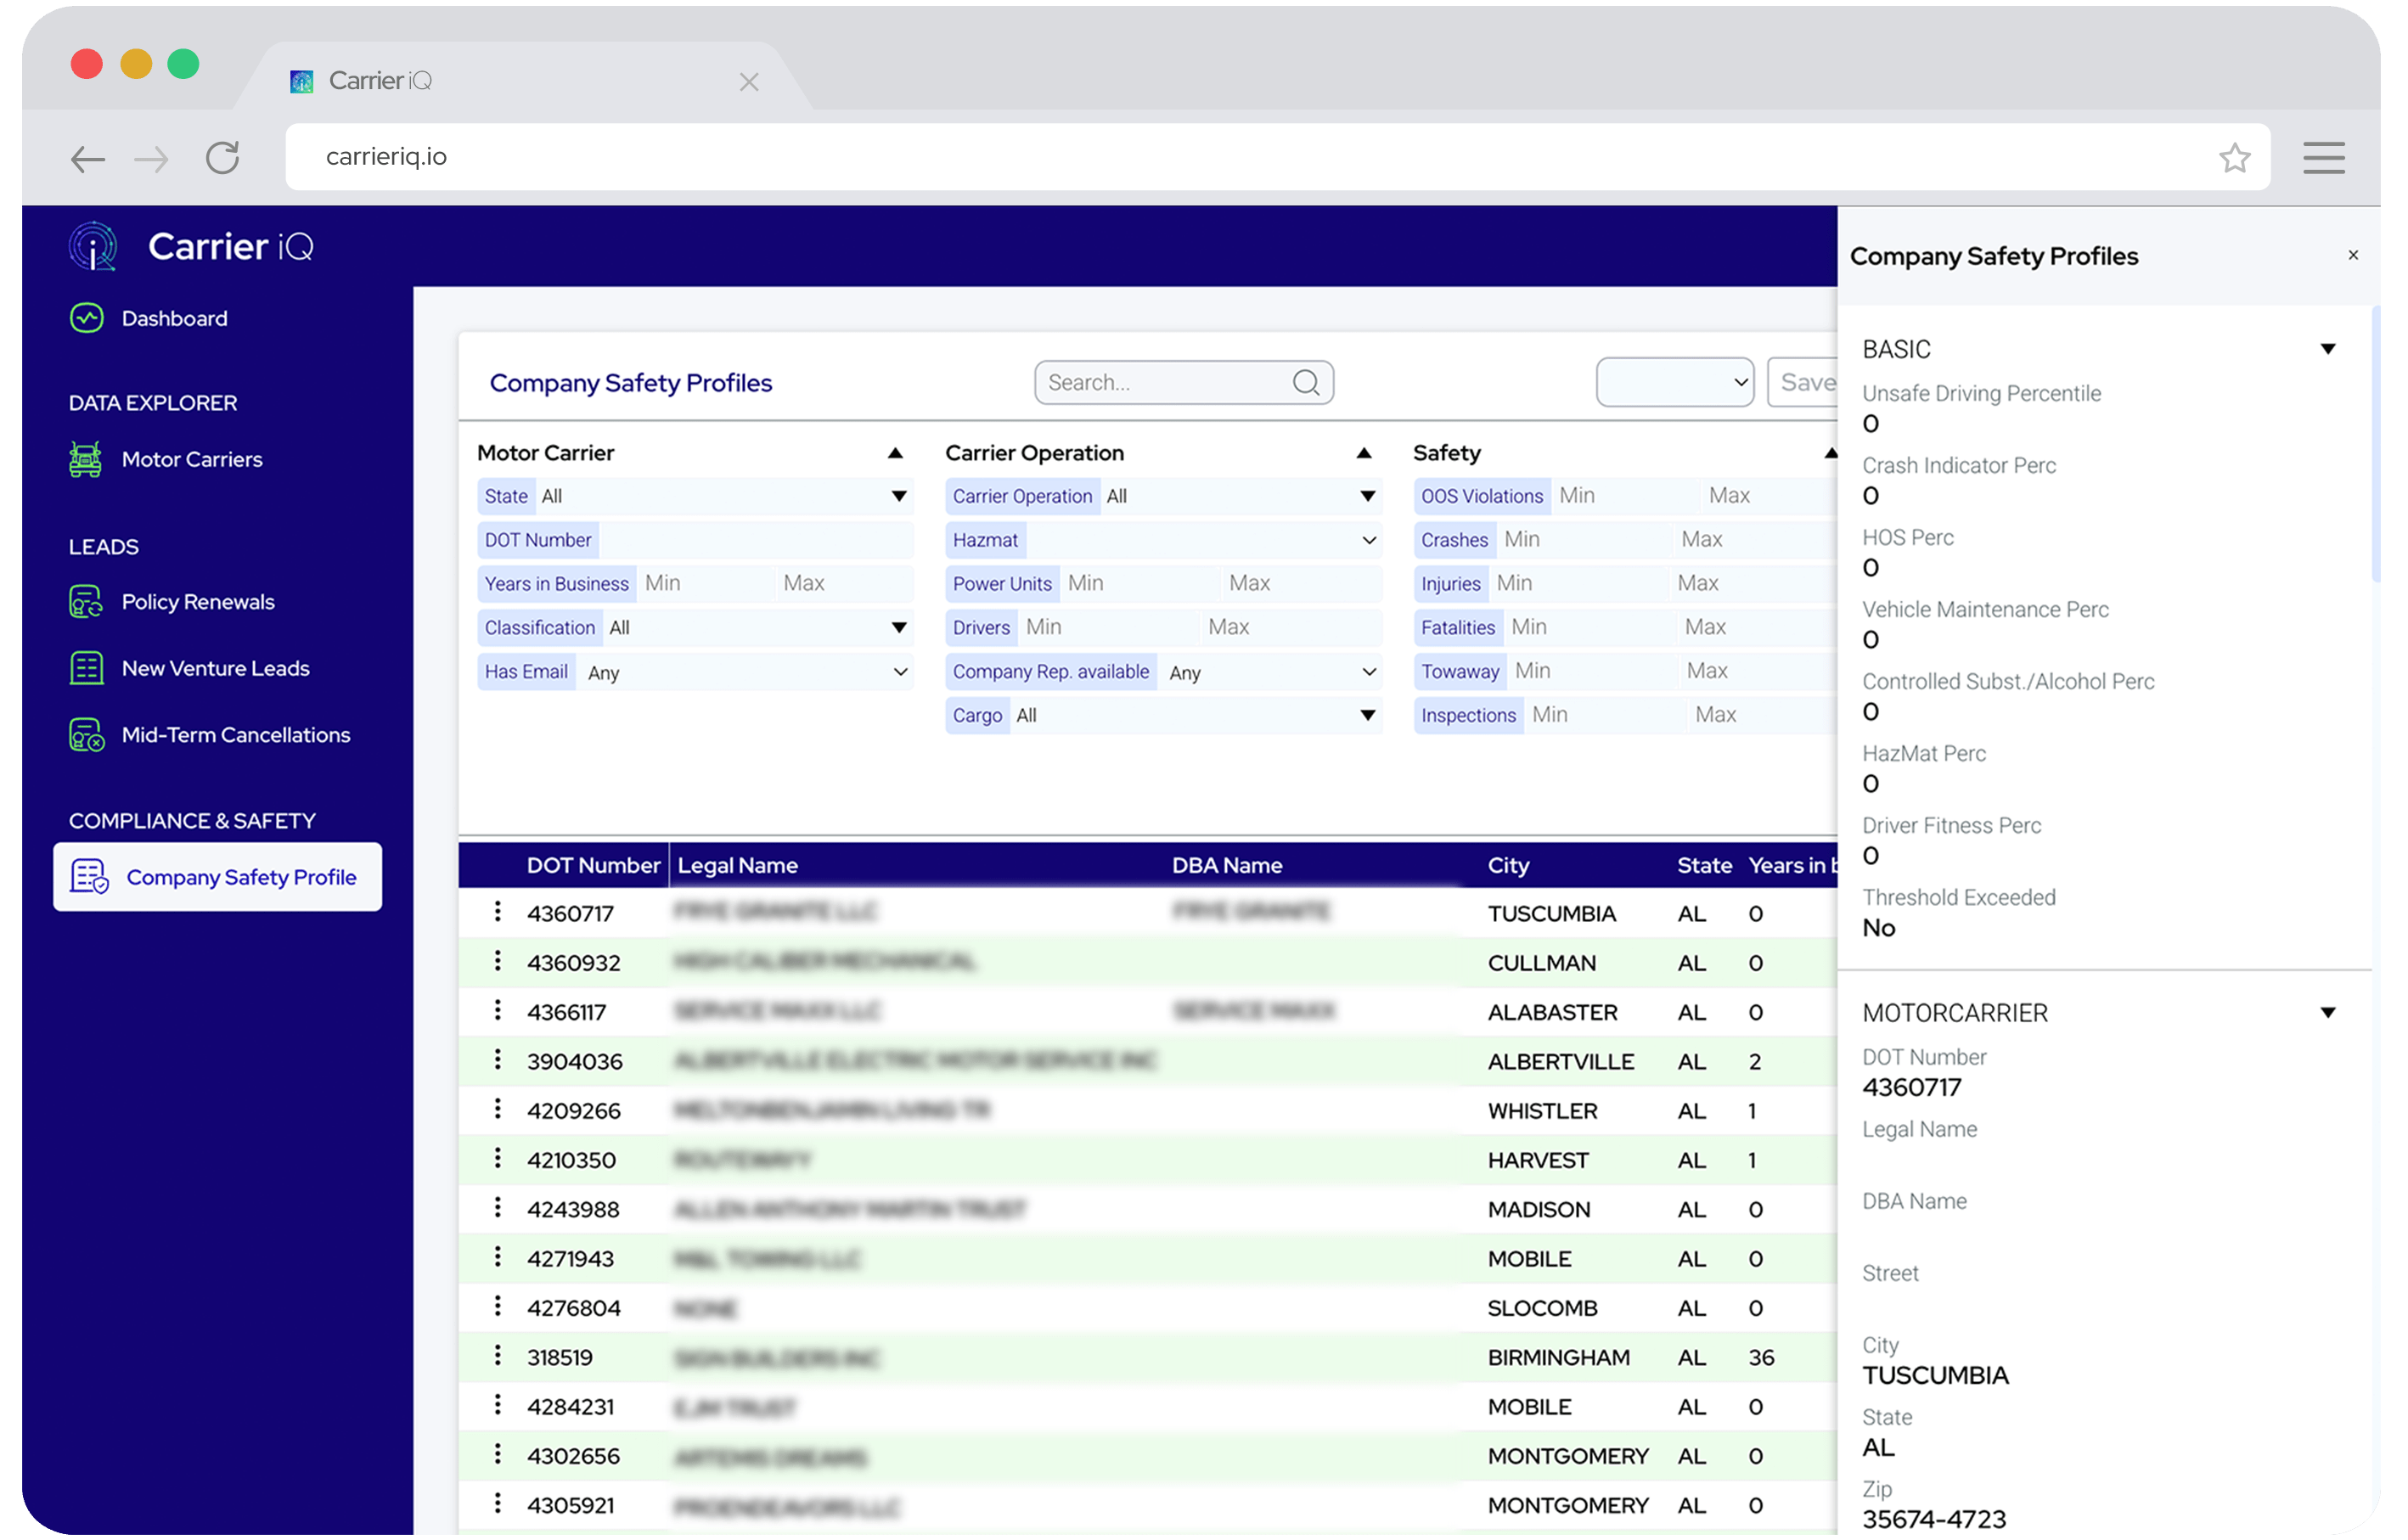The image size is (2408, 1540).
Task: Click the Motor Carriers truck icon
Action: (x=86, y=459)
